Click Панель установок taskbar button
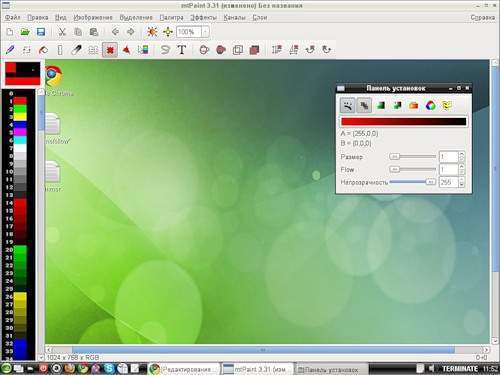The height and width of the screenshot is (375, 500). 332,369
